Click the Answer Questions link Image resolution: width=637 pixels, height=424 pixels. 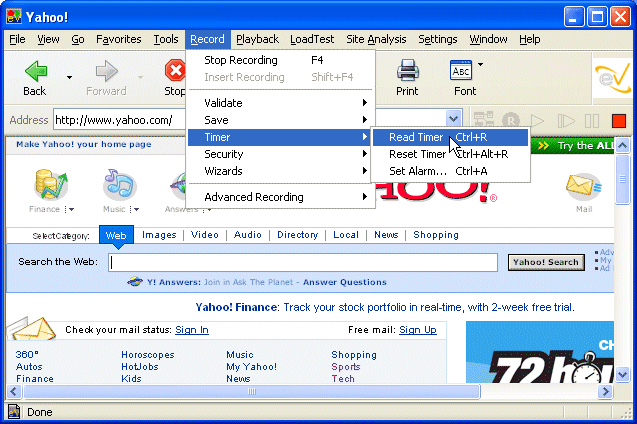pyautogui.click(x=344, y=282)
